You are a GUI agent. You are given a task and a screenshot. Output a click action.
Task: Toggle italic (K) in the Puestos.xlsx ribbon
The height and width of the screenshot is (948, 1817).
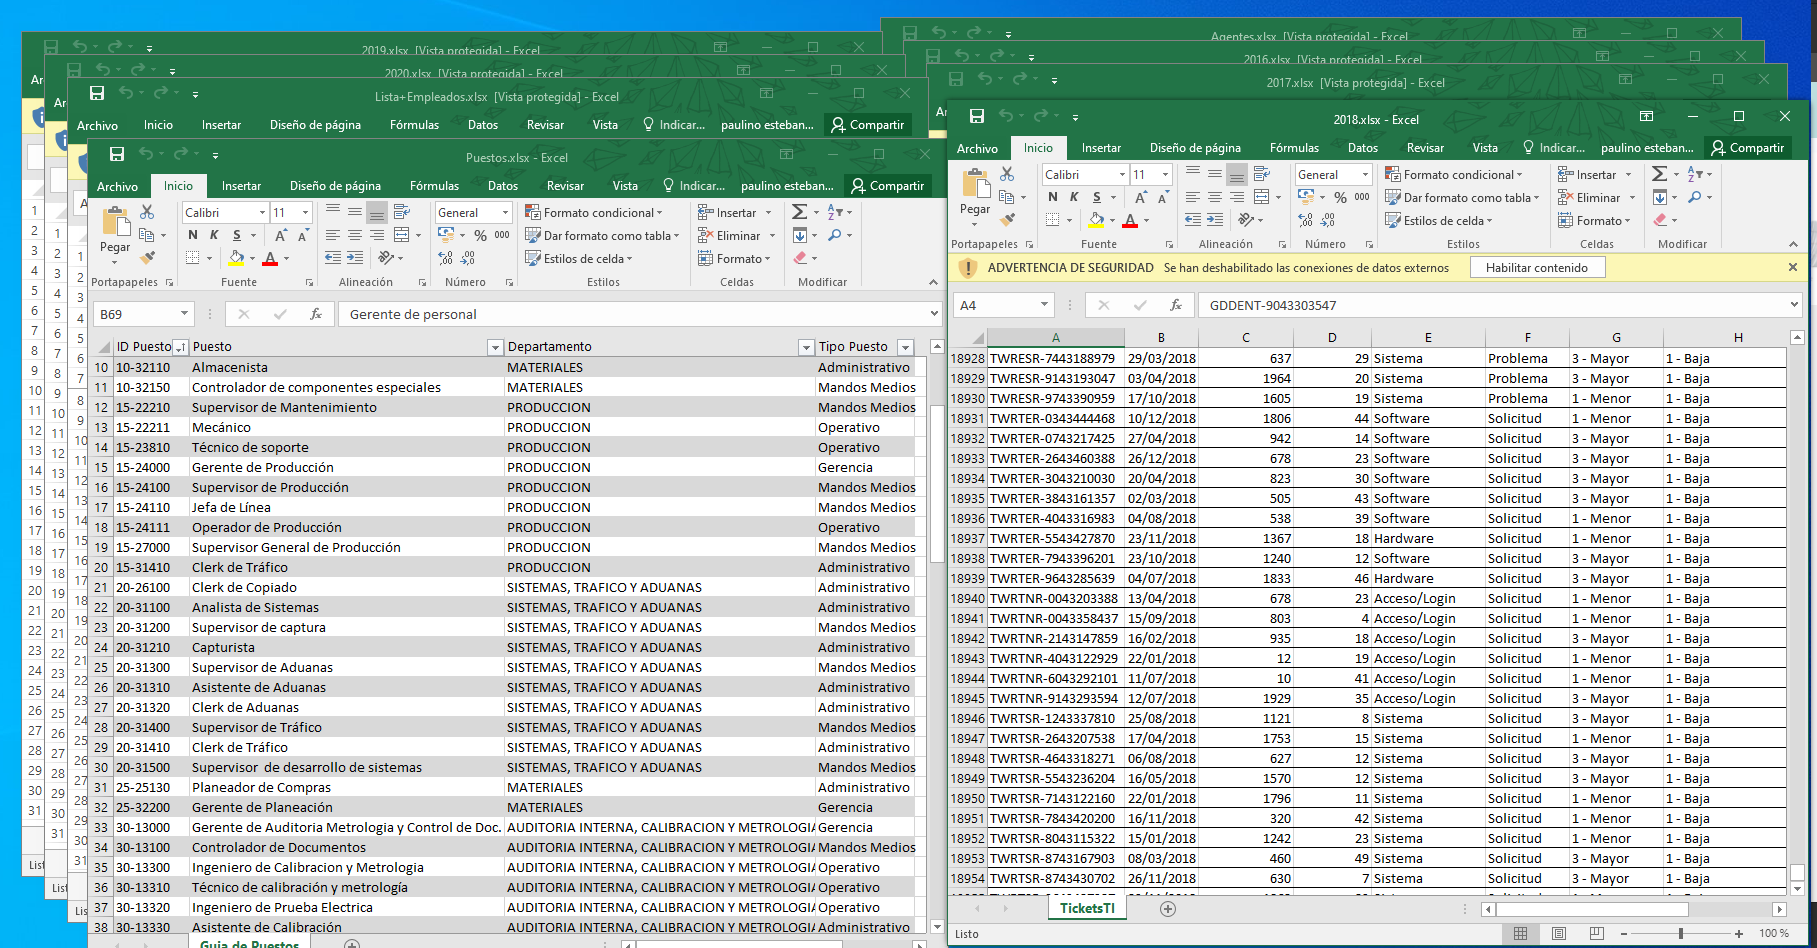214,235
